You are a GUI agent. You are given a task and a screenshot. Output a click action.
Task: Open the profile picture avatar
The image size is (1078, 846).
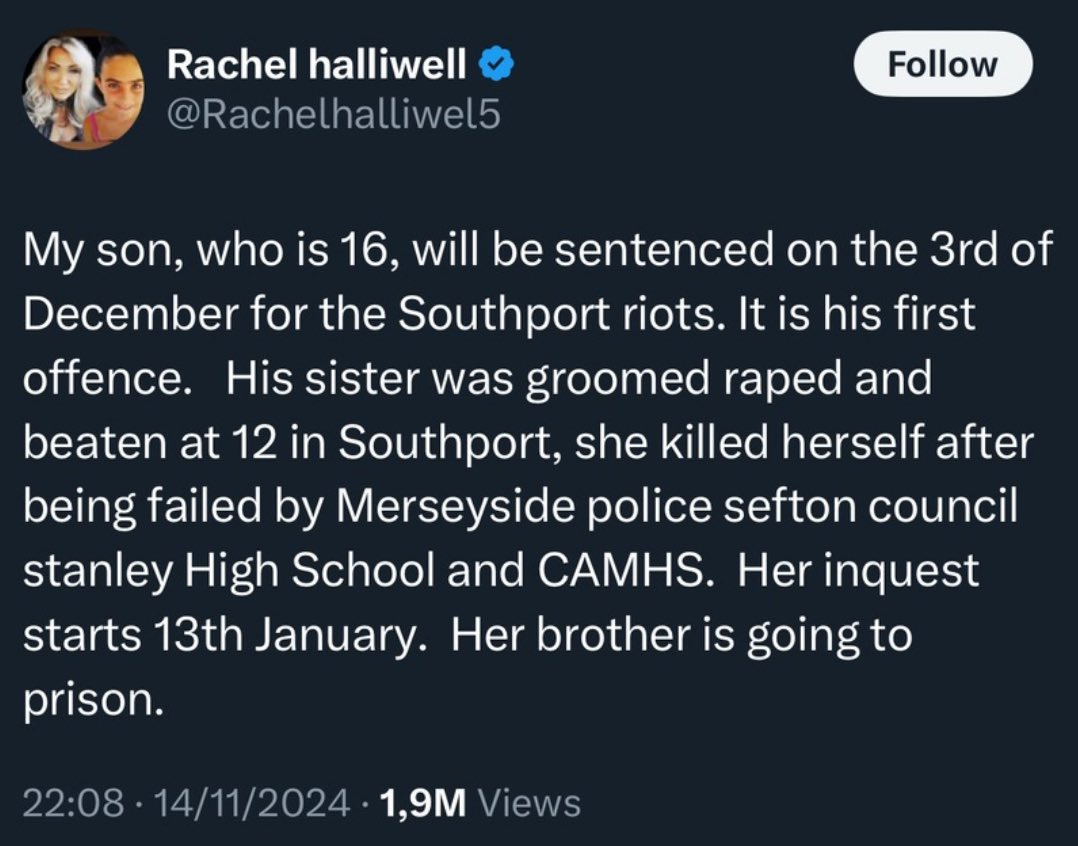[x=84, y=90]
